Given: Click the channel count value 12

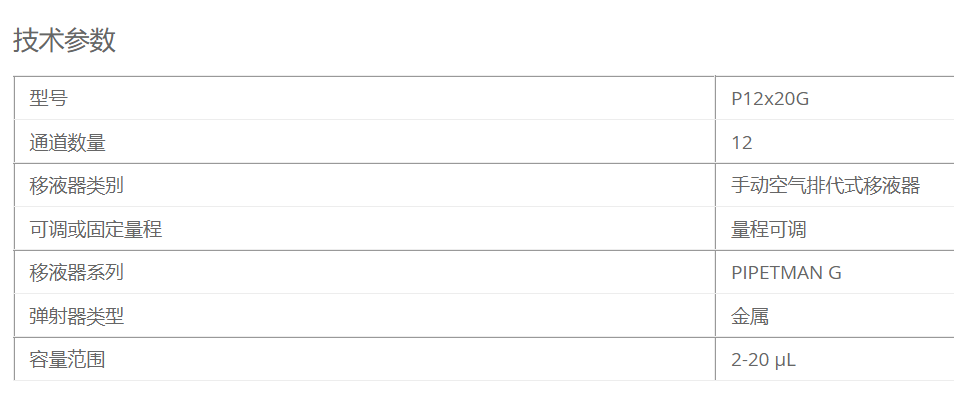Looking at the screenshot, I should [x=742, y=143].
